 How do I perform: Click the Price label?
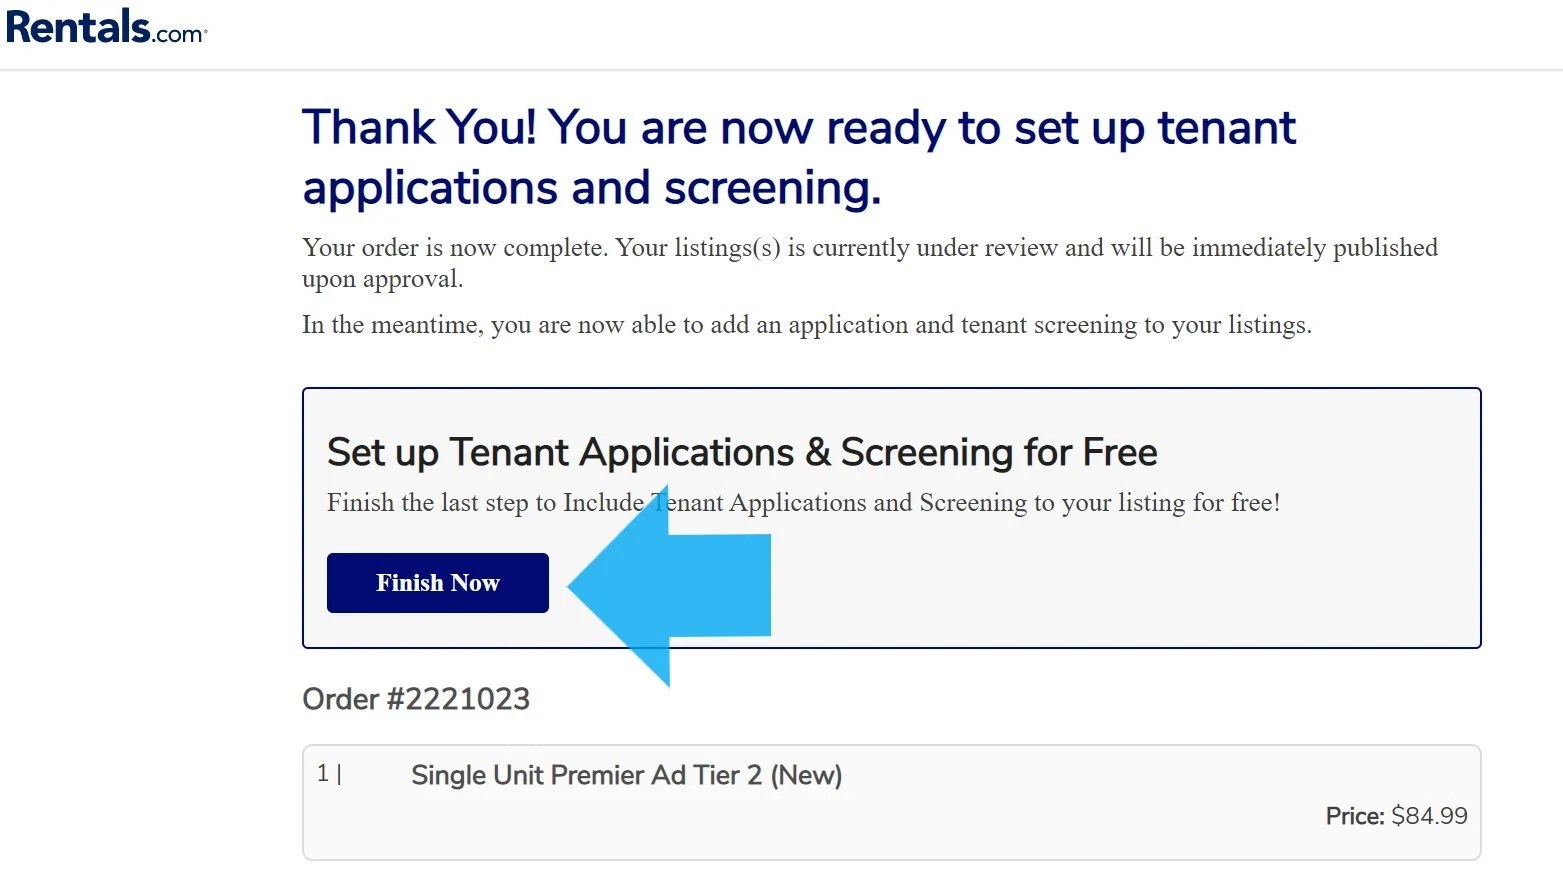tap(1354, 815)
